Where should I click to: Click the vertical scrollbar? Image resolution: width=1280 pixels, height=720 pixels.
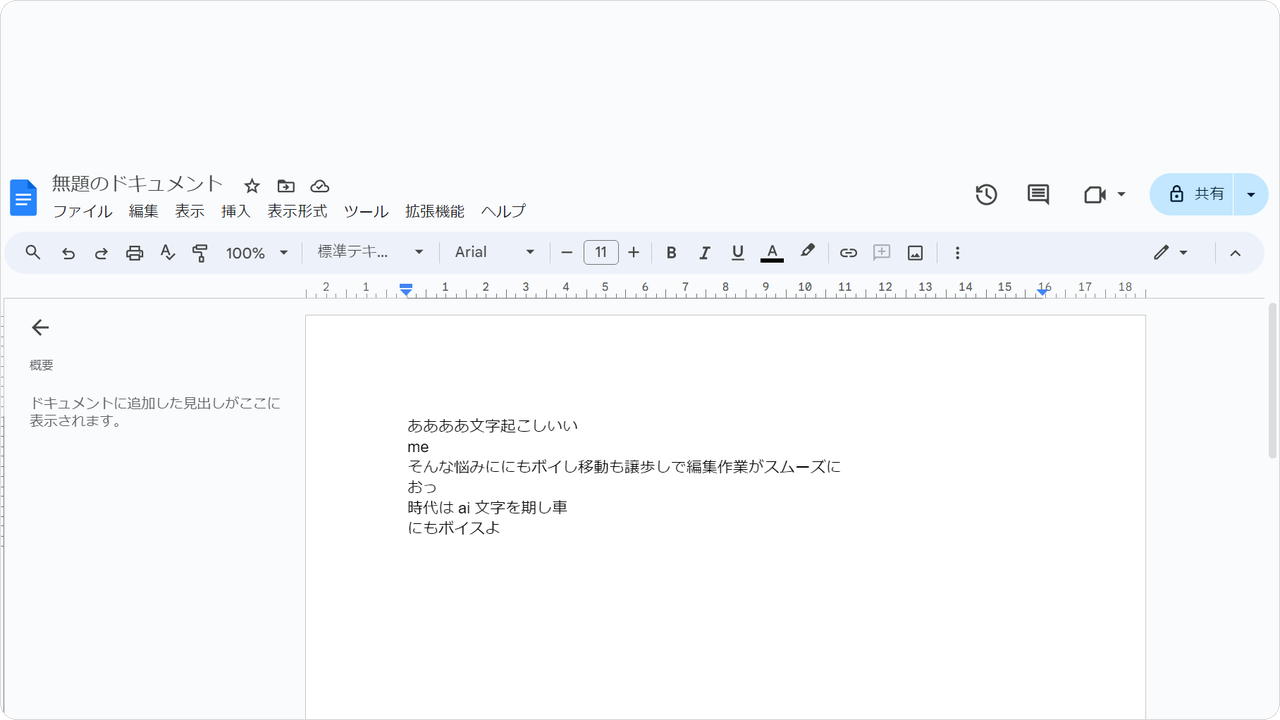click(x=1272, y=380)
